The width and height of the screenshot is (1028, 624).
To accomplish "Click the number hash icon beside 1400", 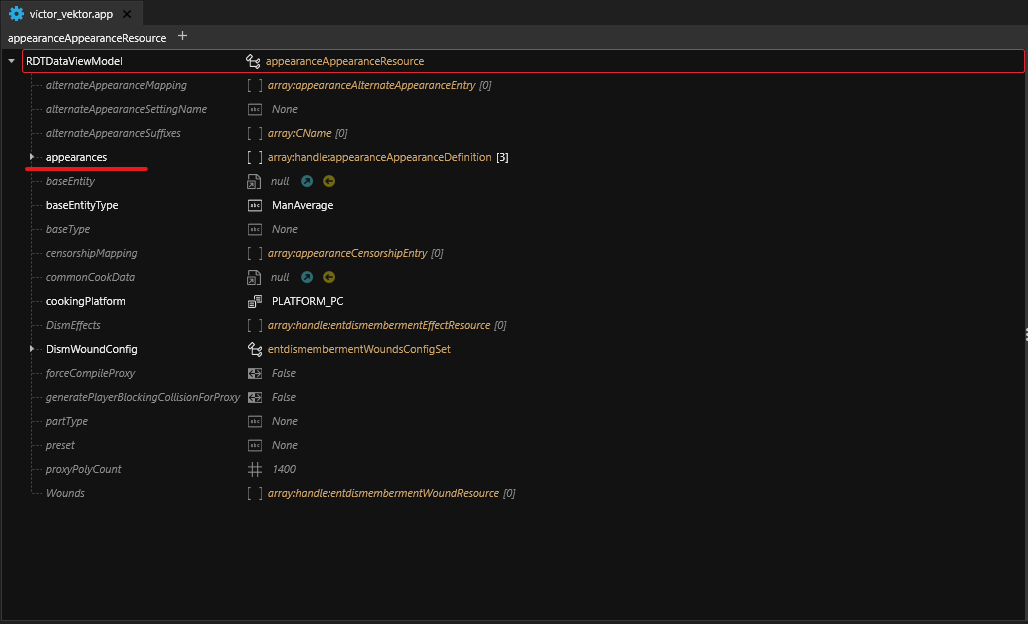I will pyautogui.click(x=255, y=469).
